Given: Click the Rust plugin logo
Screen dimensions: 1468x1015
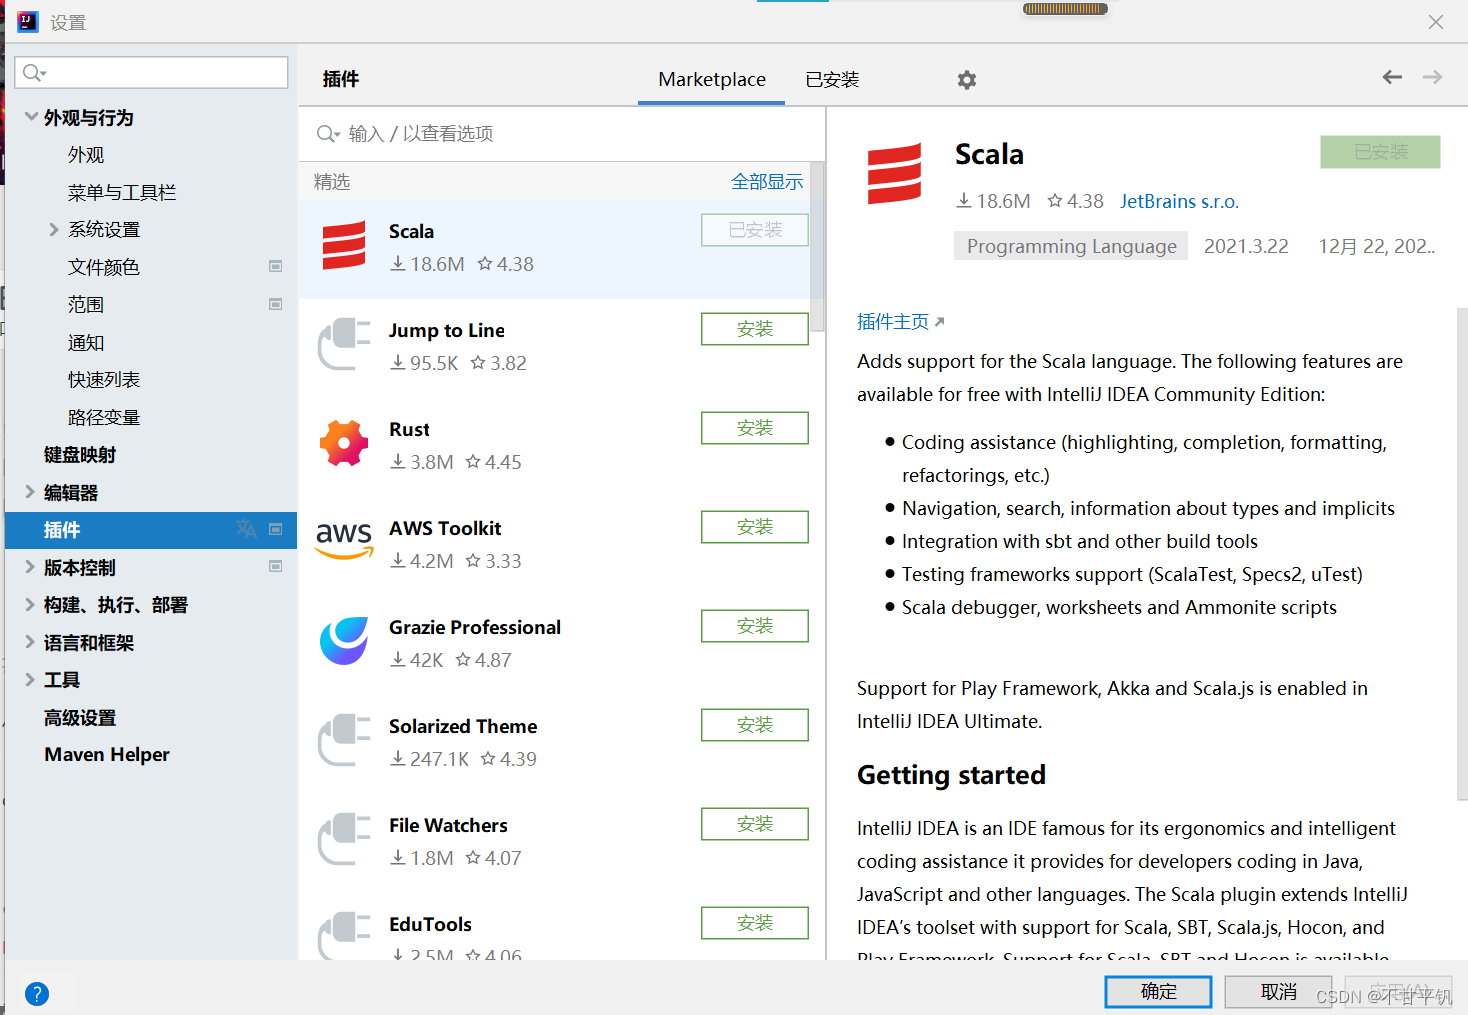Looking at the screenshot, I should click(x=344, y=443).
